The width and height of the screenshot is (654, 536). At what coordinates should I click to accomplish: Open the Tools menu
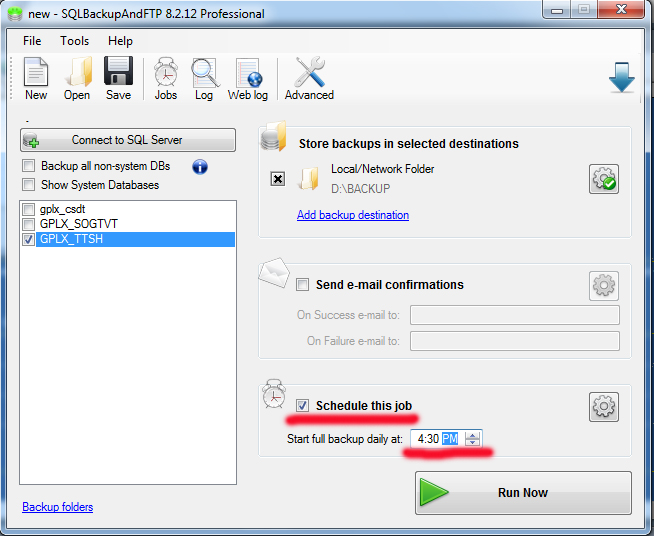click(x=75, y=41)
